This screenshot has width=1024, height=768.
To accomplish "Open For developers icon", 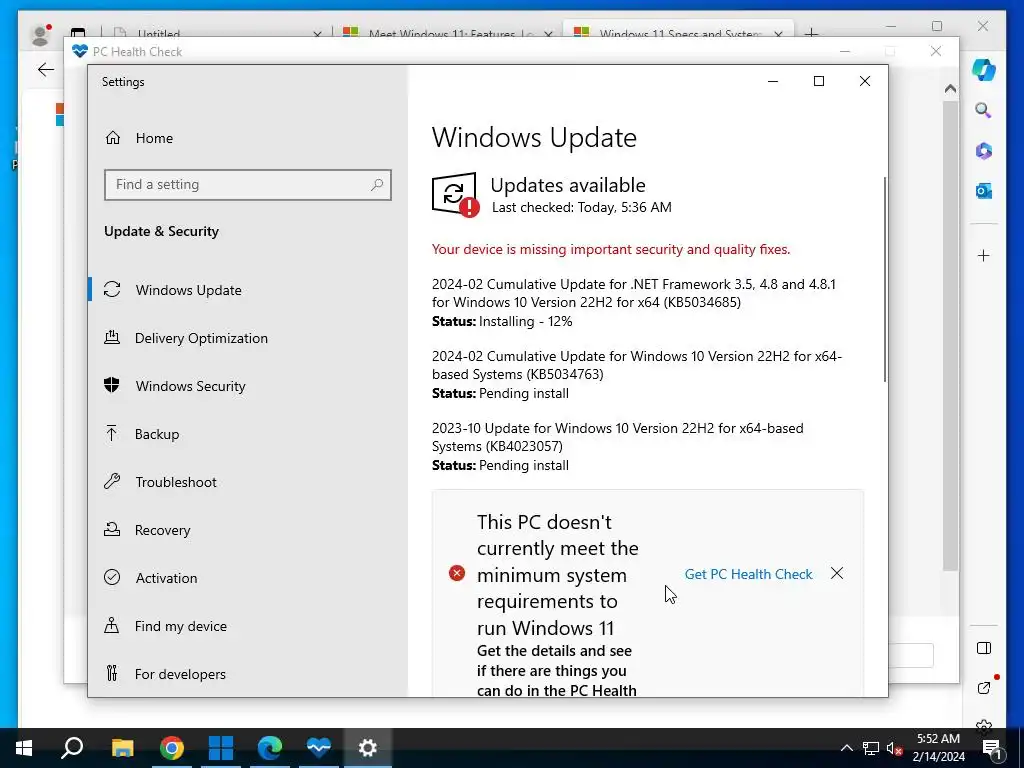I will pos(112,673).
